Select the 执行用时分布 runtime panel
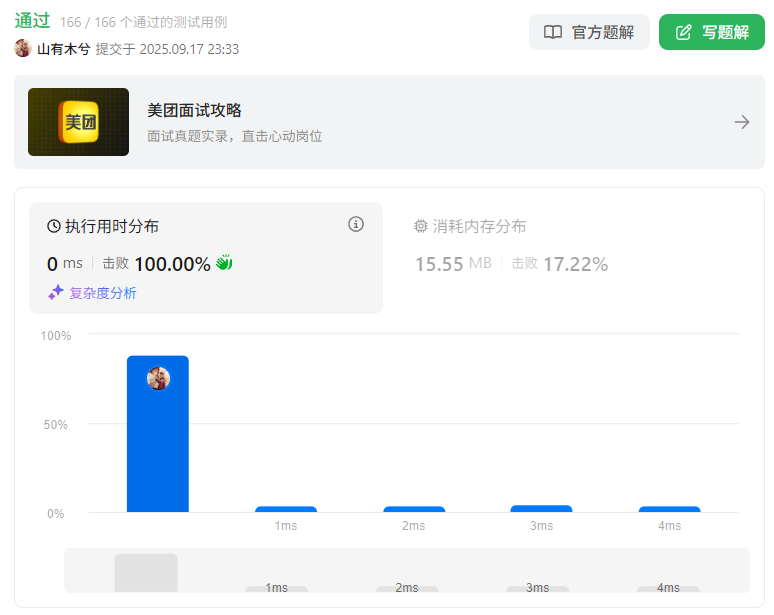Screen dimensions: 774x615 point(206,258)
